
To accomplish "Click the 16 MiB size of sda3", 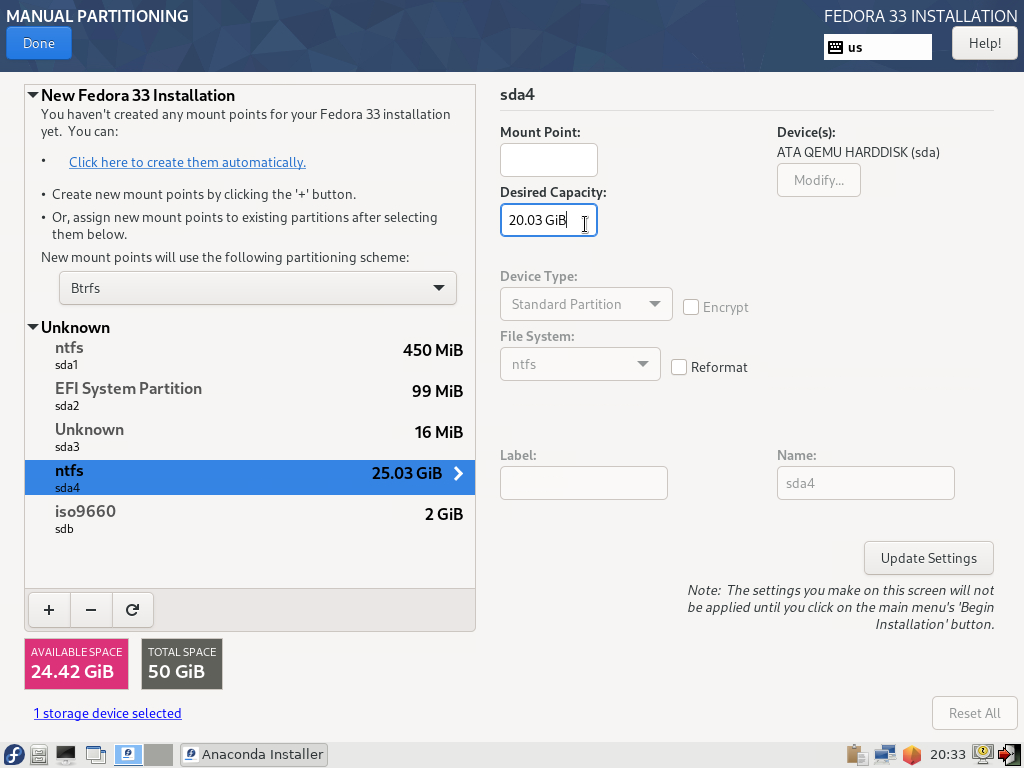I will [439, 433].
